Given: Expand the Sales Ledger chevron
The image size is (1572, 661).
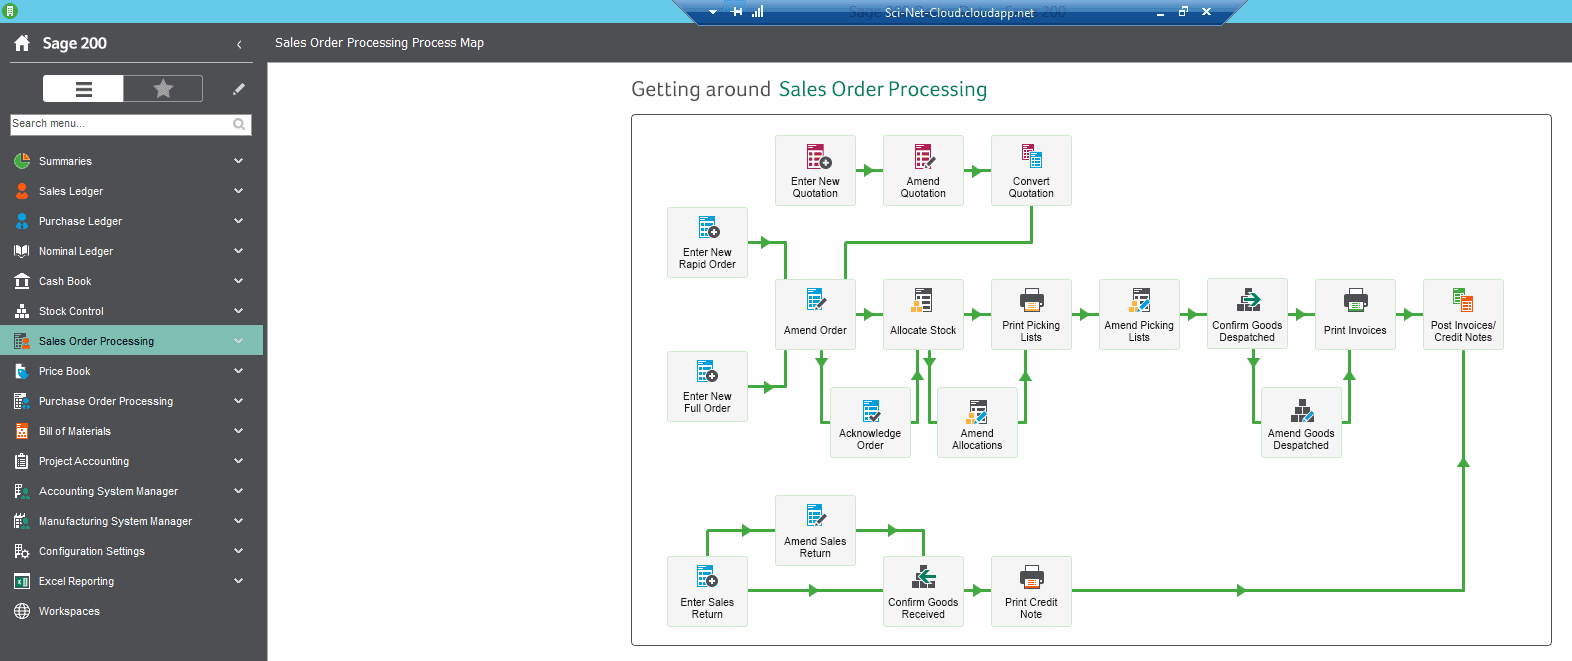Looking at the screenshot, I should pos(238,191).
